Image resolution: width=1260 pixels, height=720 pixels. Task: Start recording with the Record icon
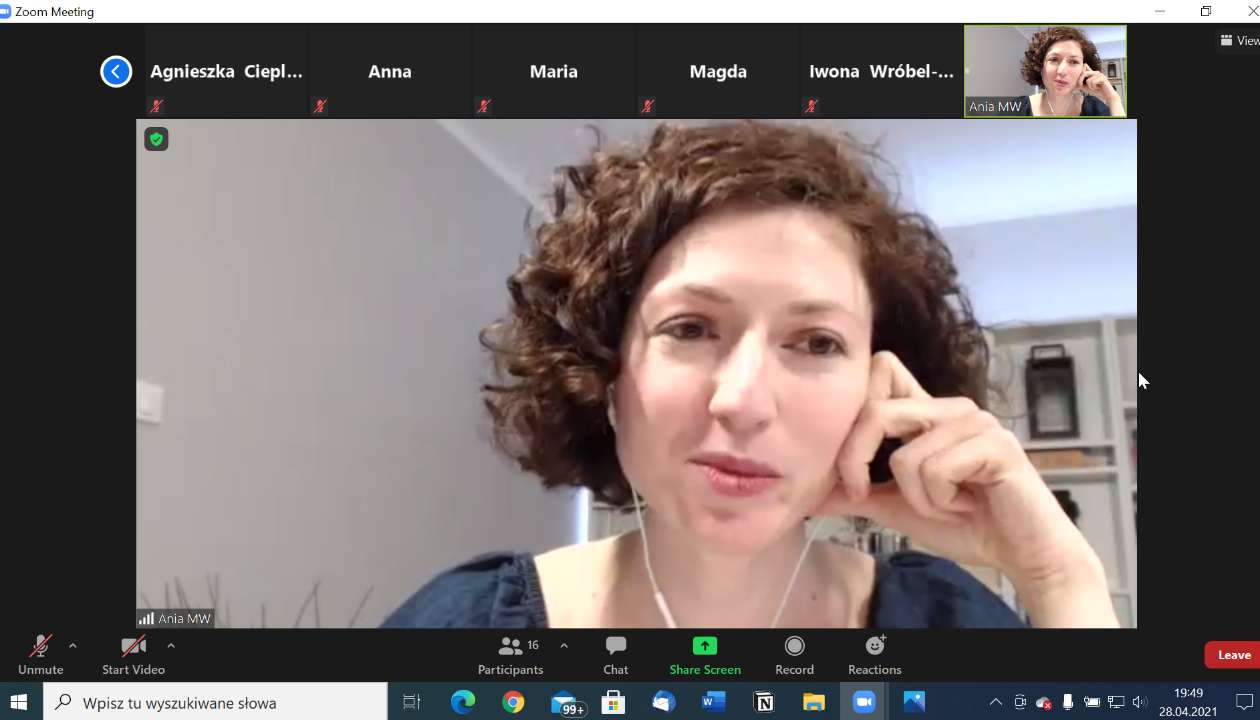794,646
